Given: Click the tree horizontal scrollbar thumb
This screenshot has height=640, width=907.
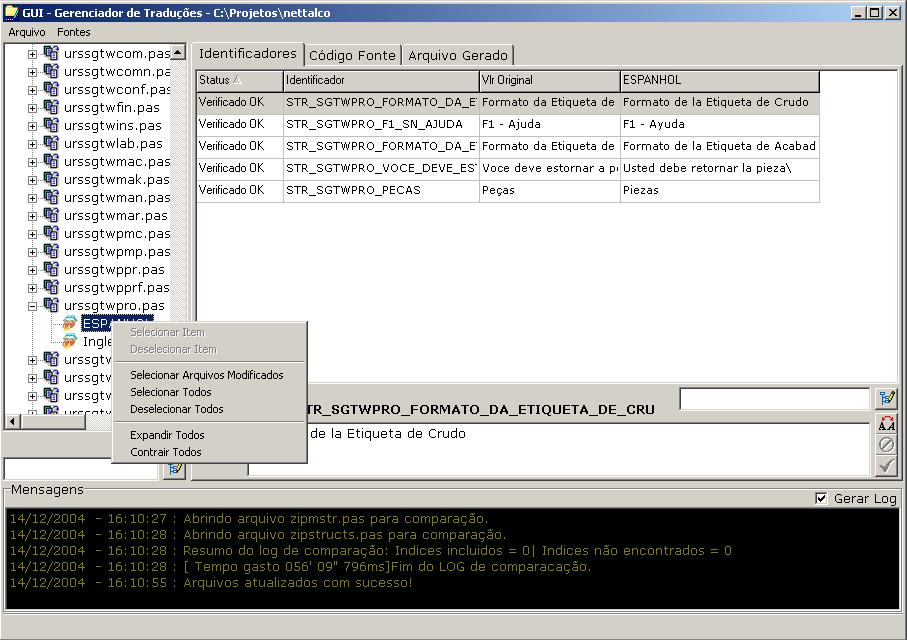Looking at the screenshot, I should pyautogui.click(x=53, y=422).
